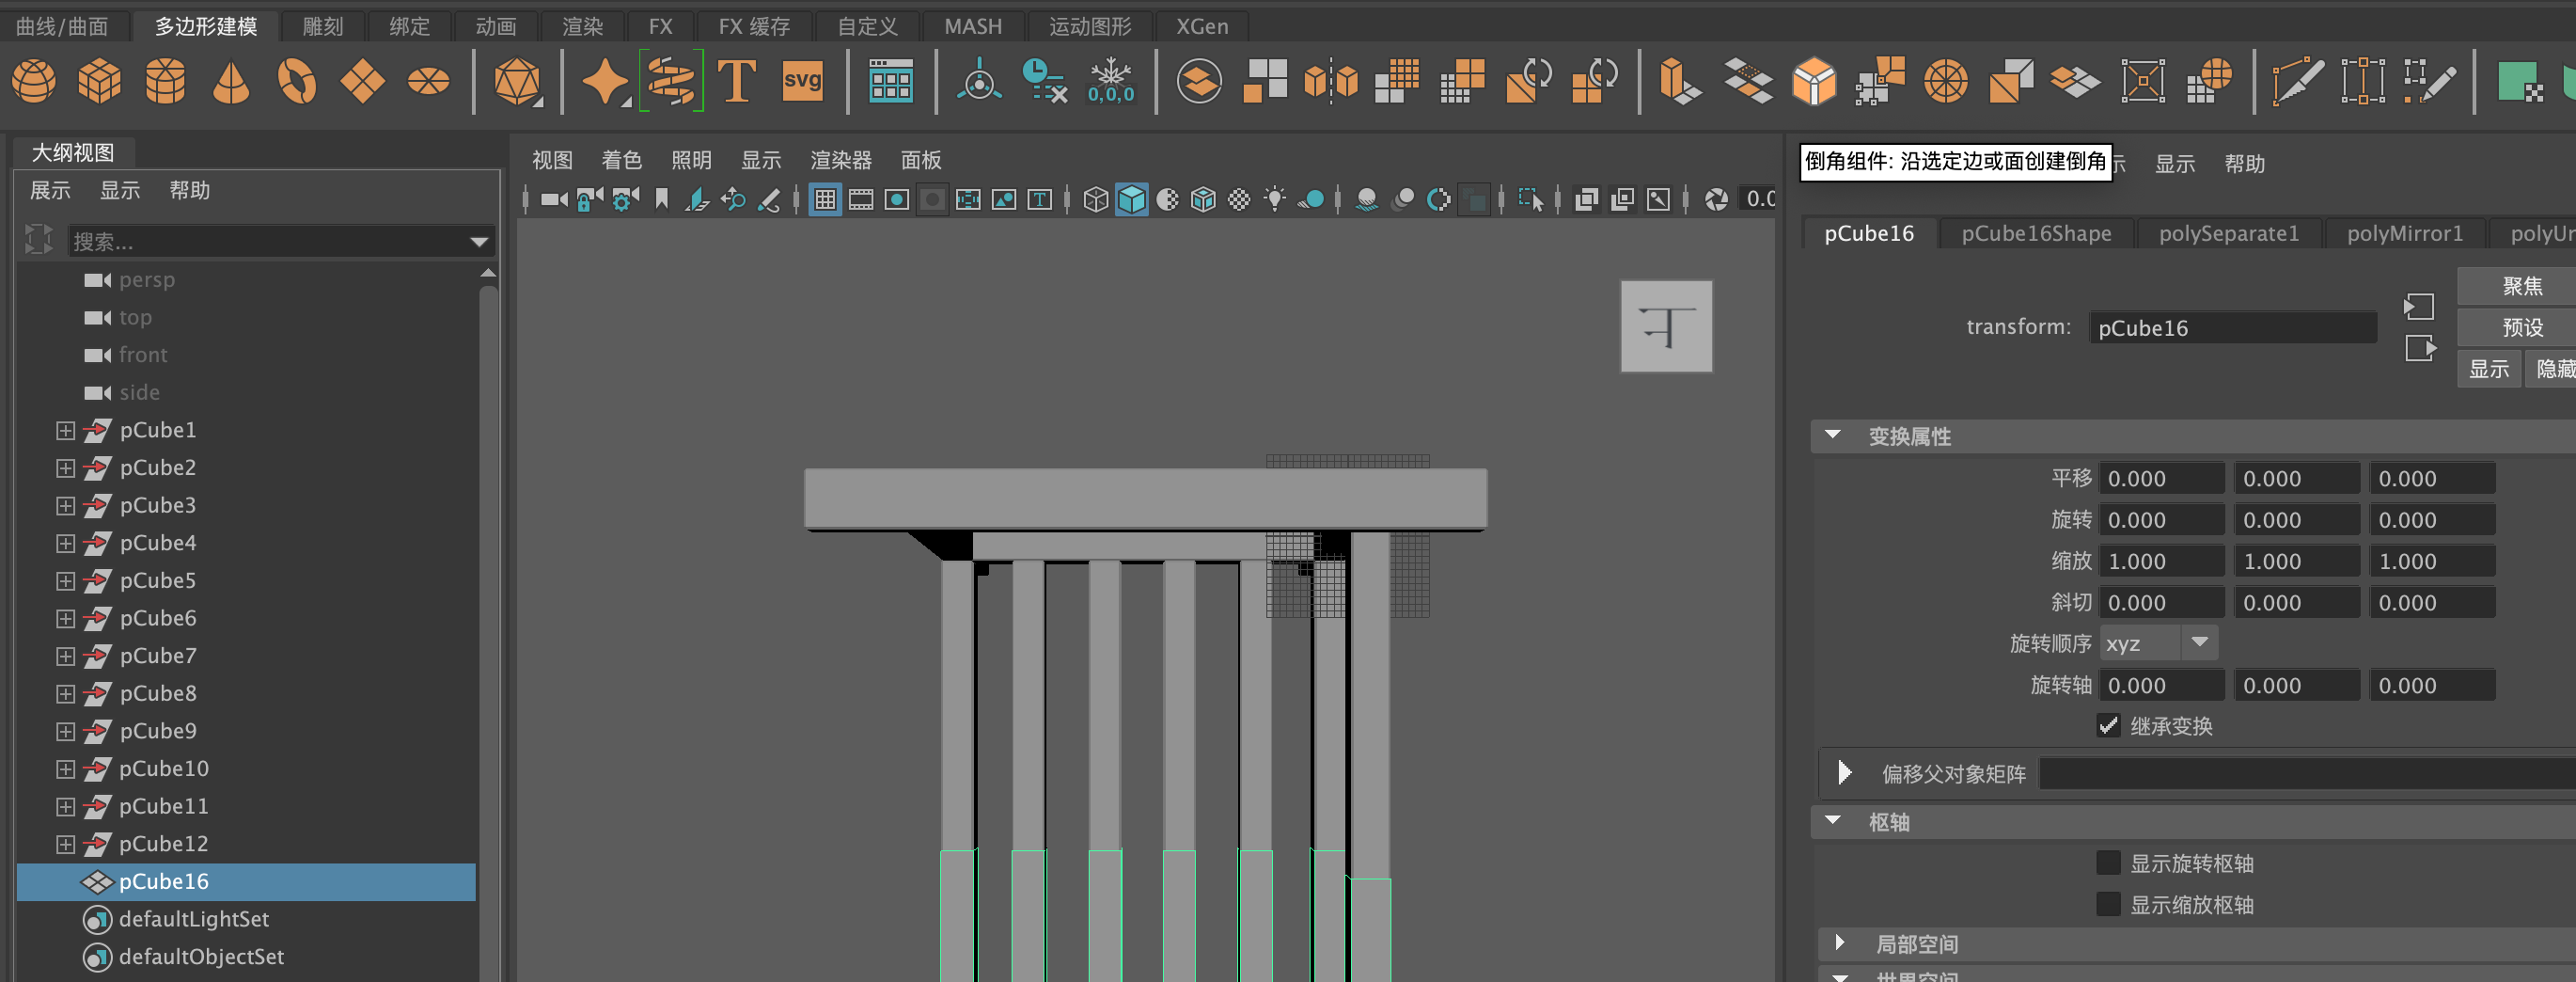Switch to the 雕刻 shelf tab
2576x982 pixels.
[322, 26]
